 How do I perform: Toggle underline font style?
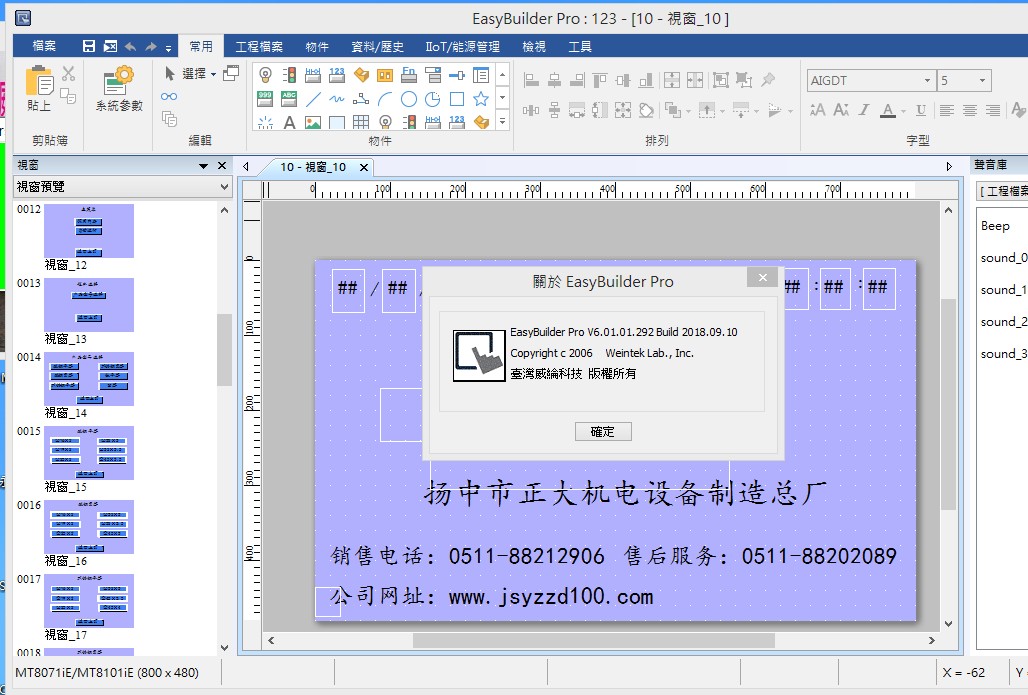[x=920, y=110]
